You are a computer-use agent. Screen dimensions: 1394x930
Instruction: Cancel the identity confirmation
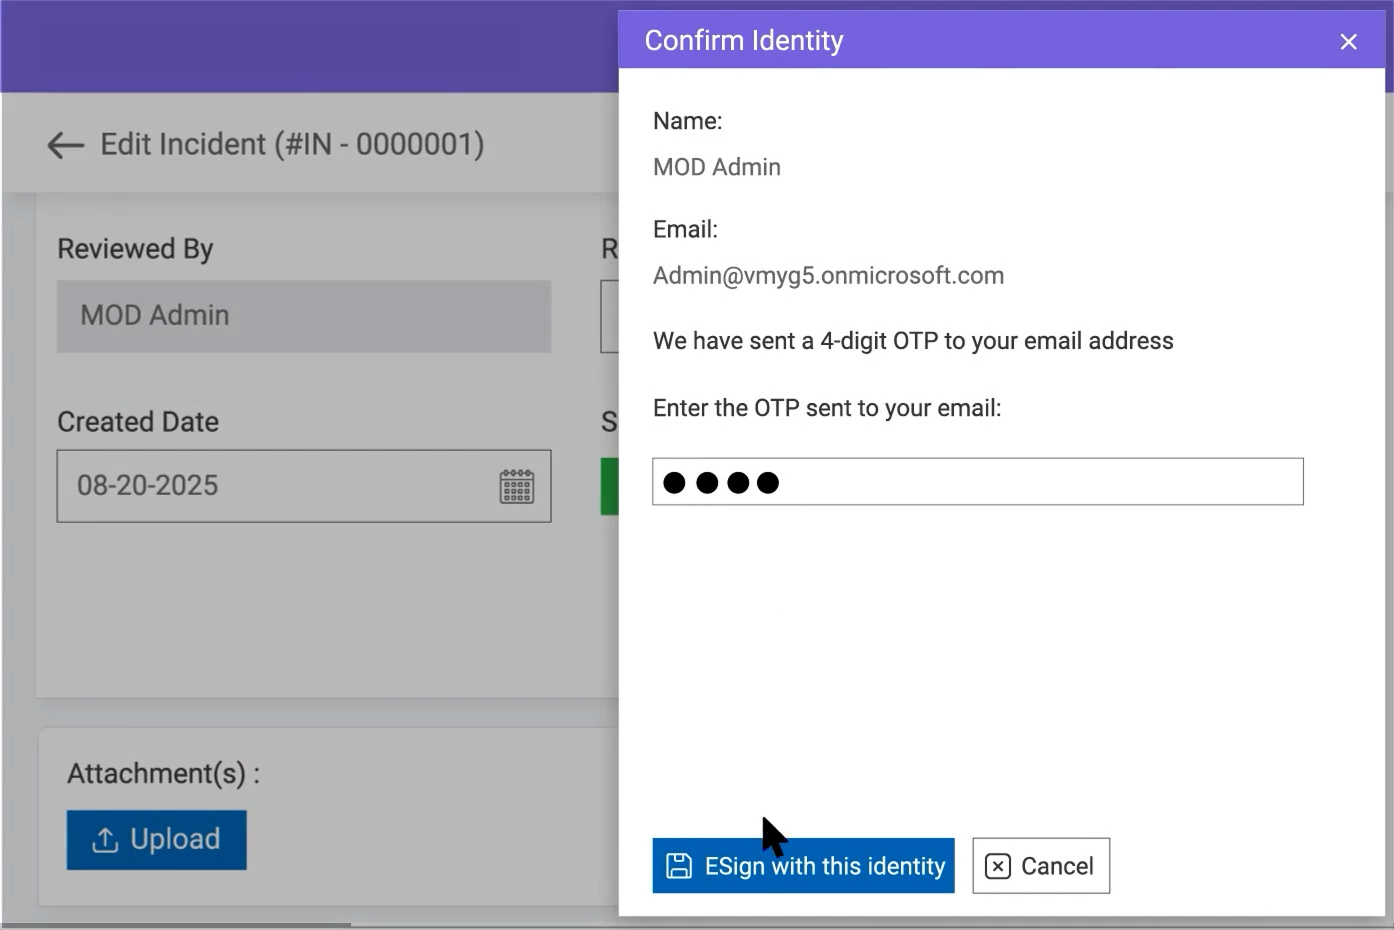tap(1041, 866)
